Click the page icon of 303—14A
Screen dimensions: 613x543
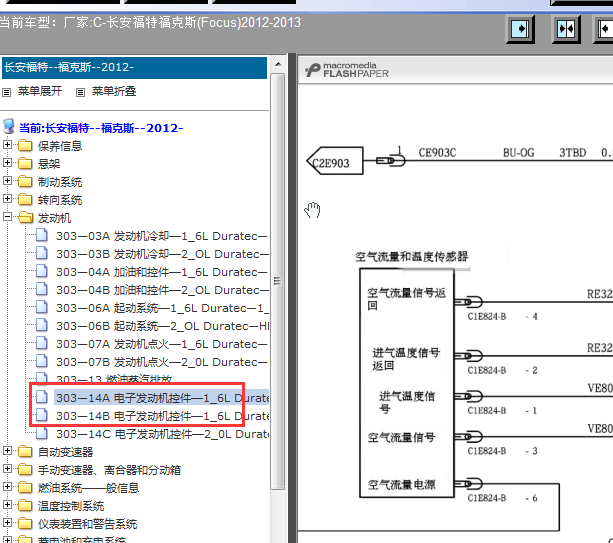coord(42,398)
